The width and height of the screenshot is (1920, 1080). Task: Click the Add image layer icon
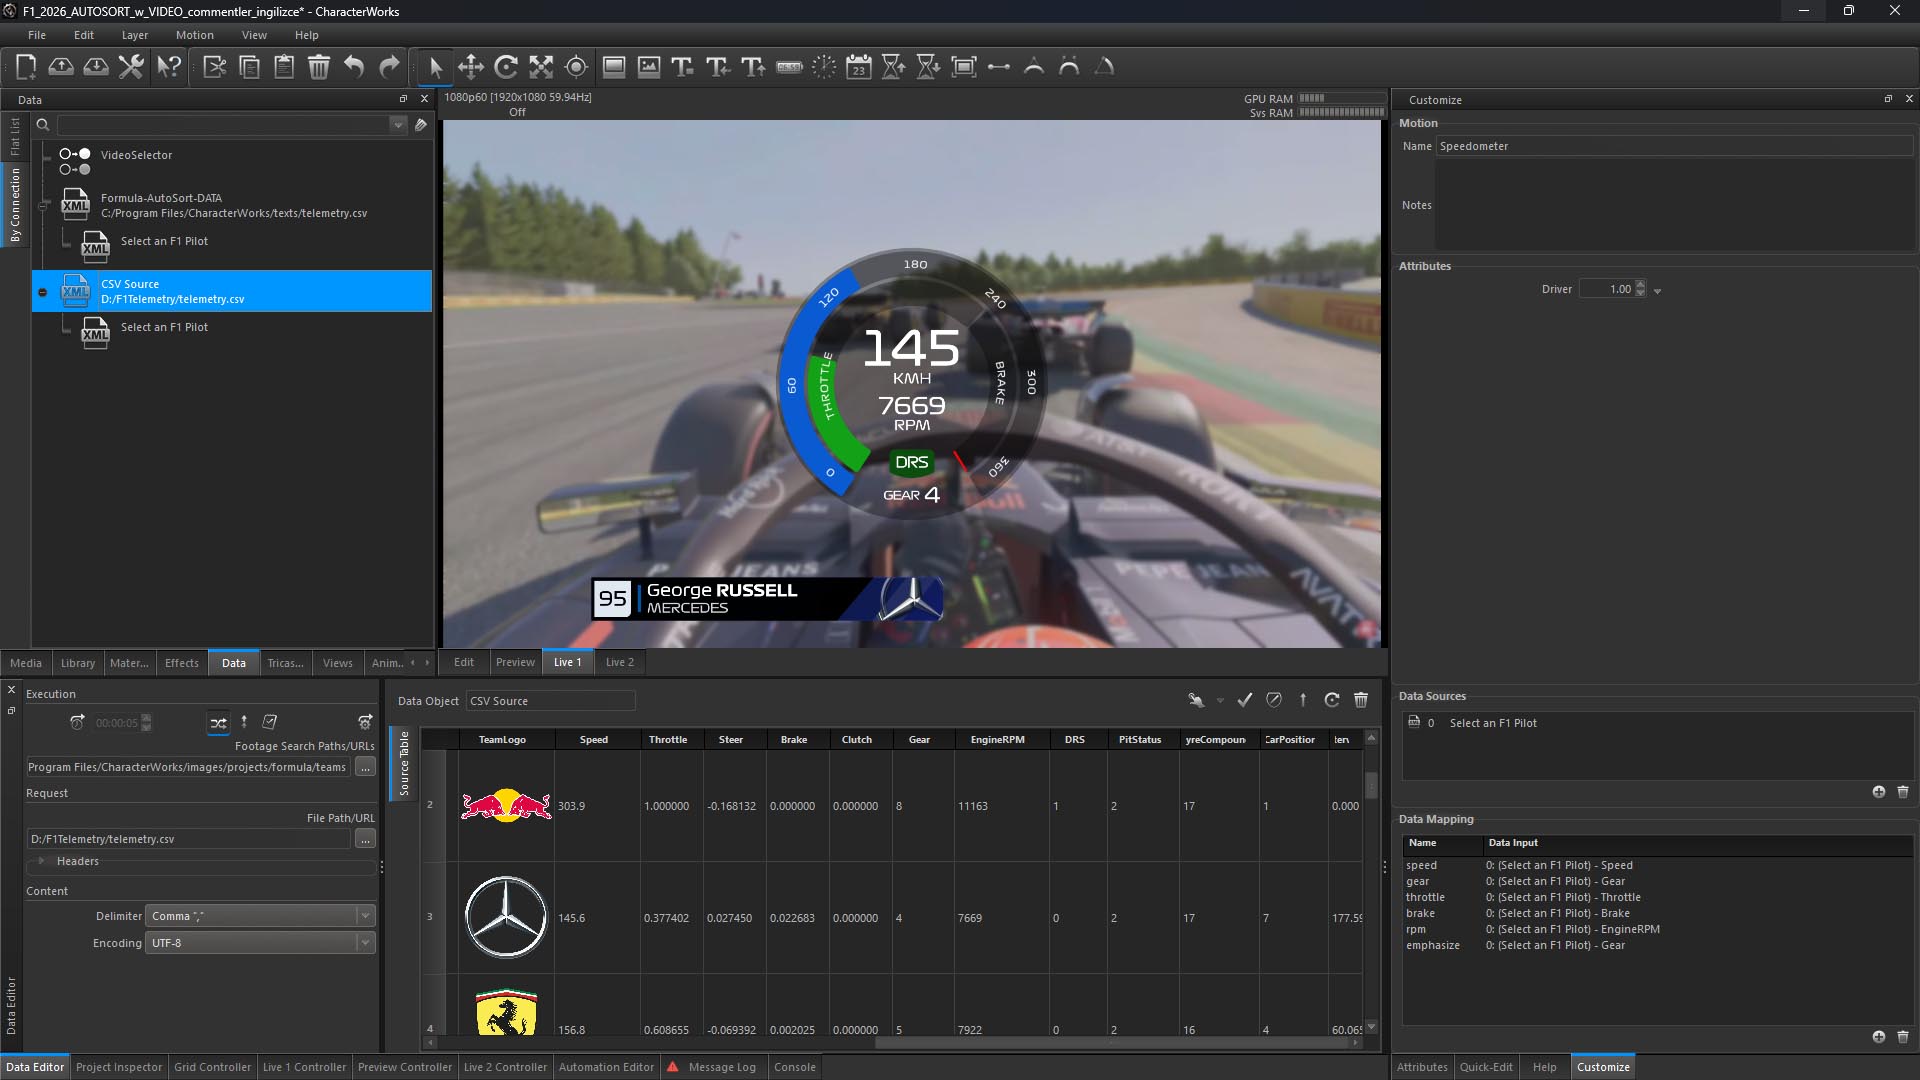[x=649, y=67]
